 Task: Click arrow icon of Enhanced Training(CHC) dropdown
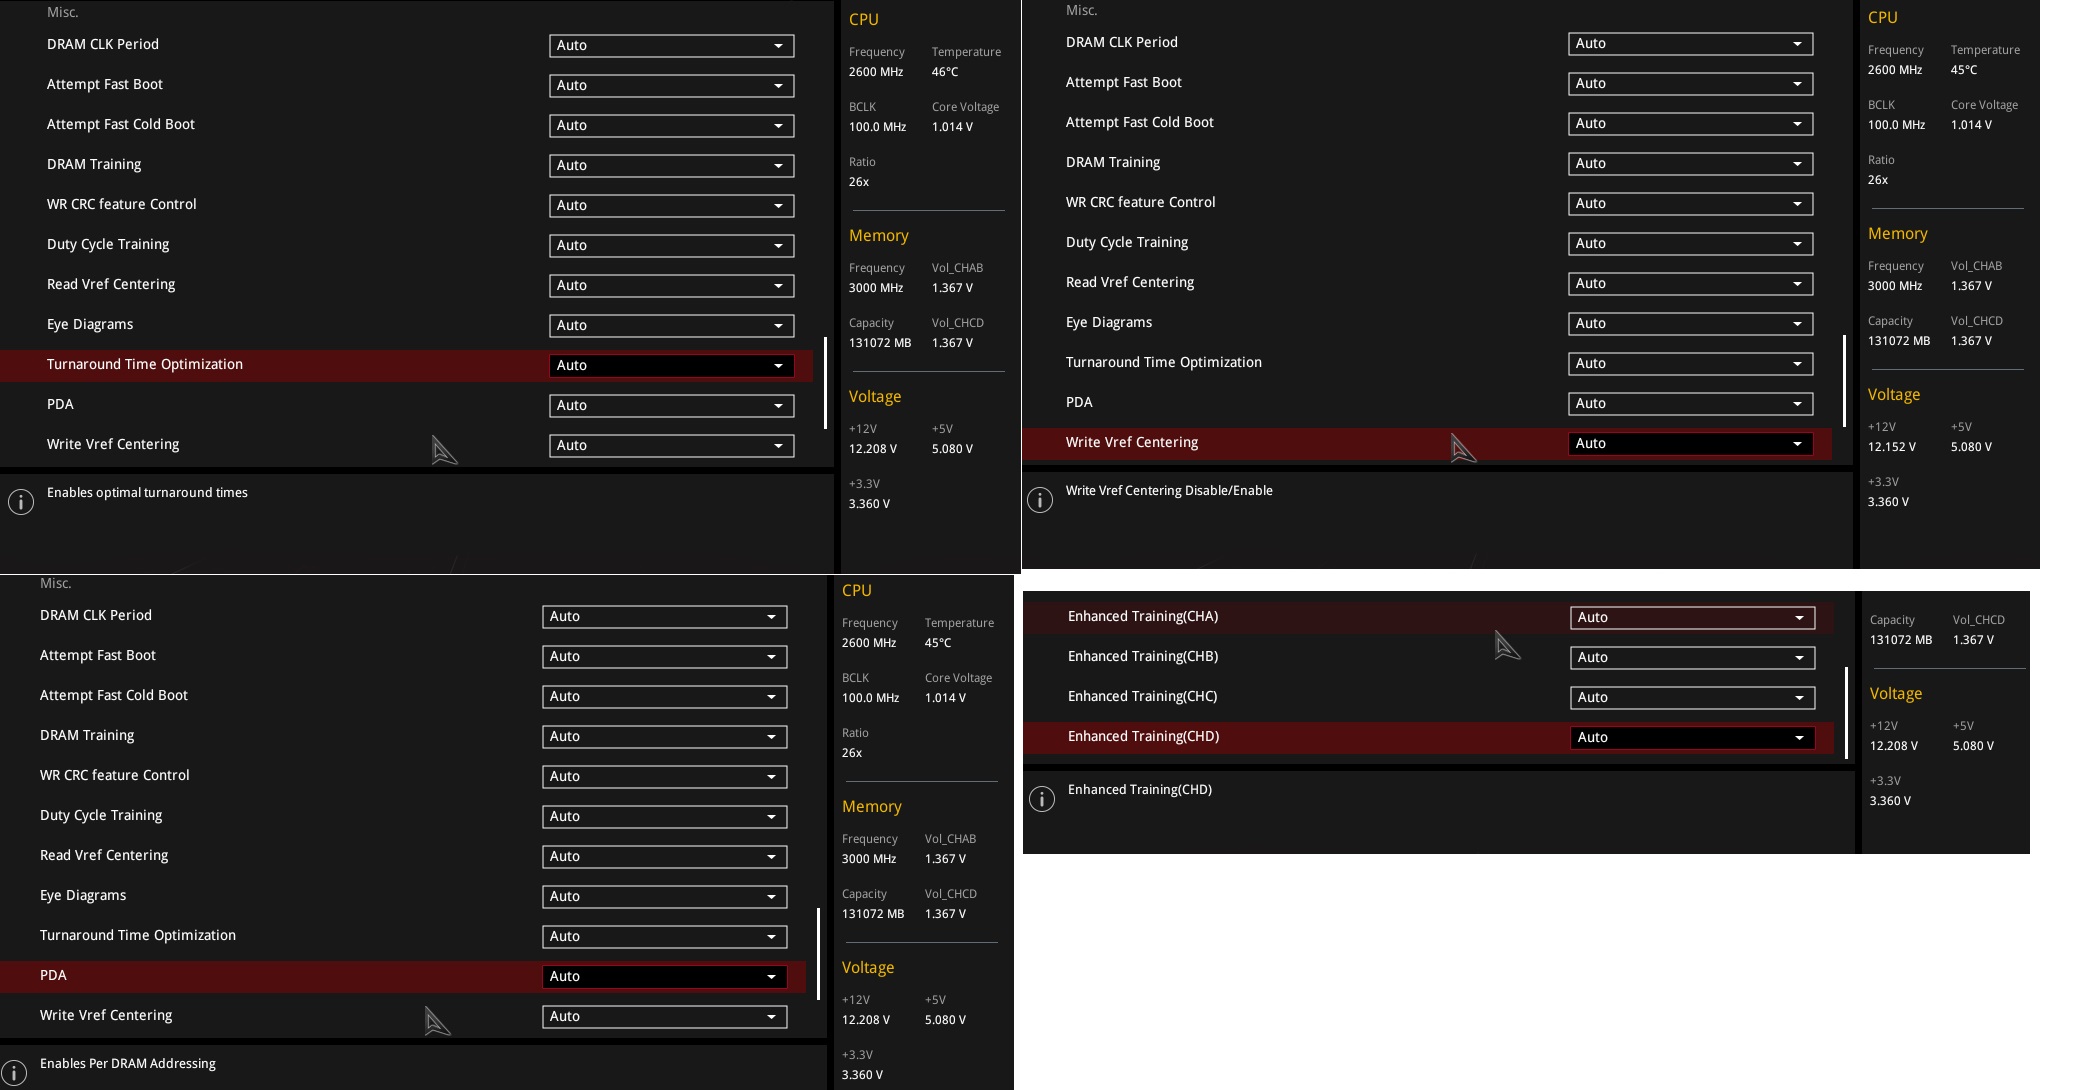click(x=1799, y=698)
